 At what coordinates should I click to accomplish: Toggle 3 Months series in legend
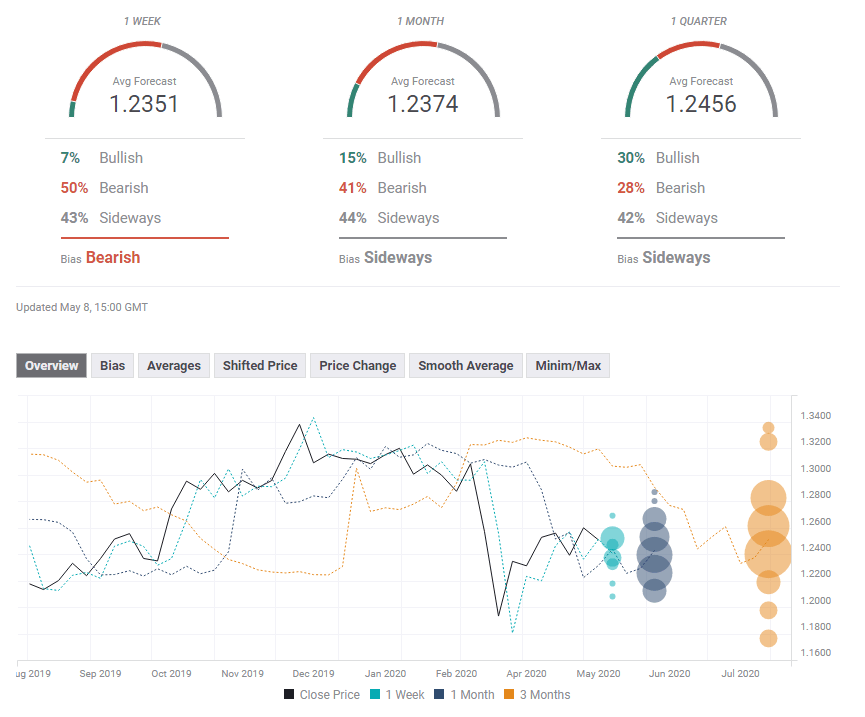(x=536, y=695)
